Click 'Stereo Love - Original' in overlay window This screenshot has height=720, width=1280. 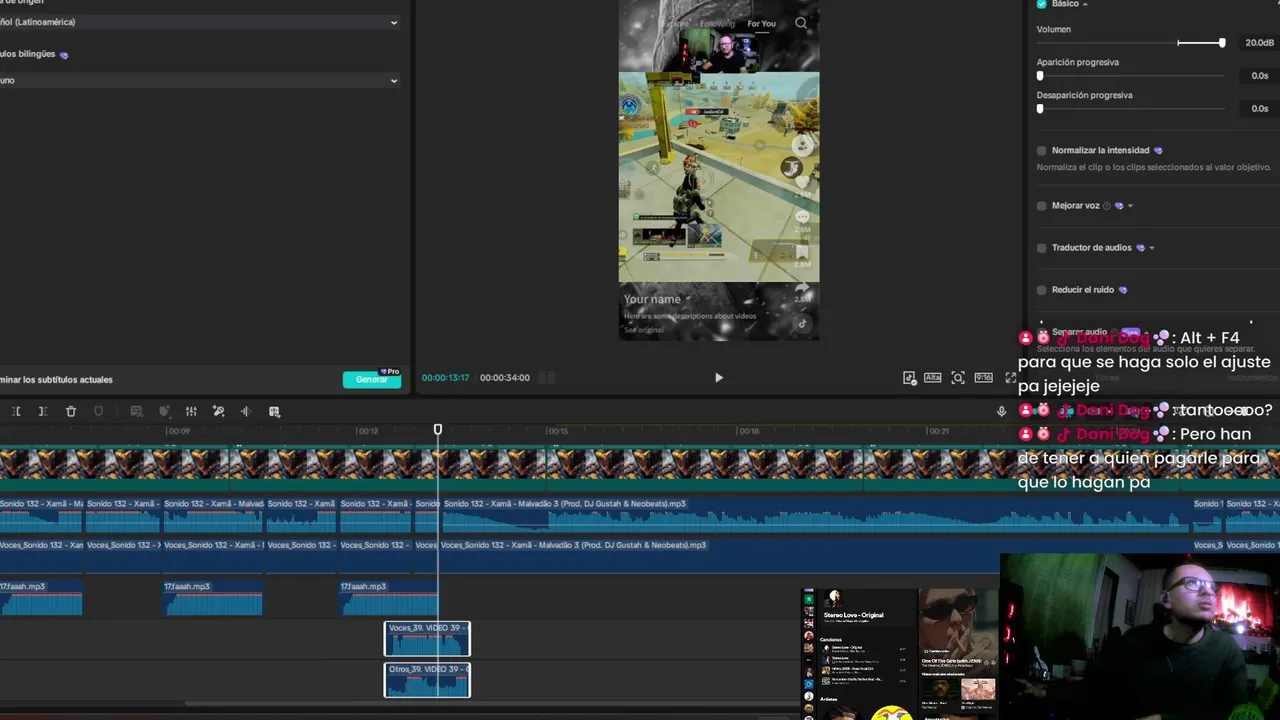point(853,615)
